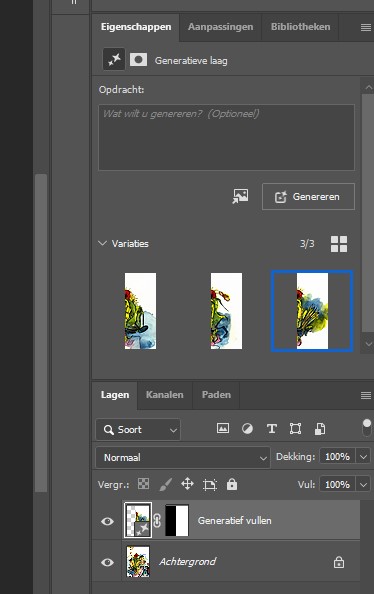Switch to the Bibliotheken tab
The height and width of the screenshot is (594, 374).
[x=300, y=27]
